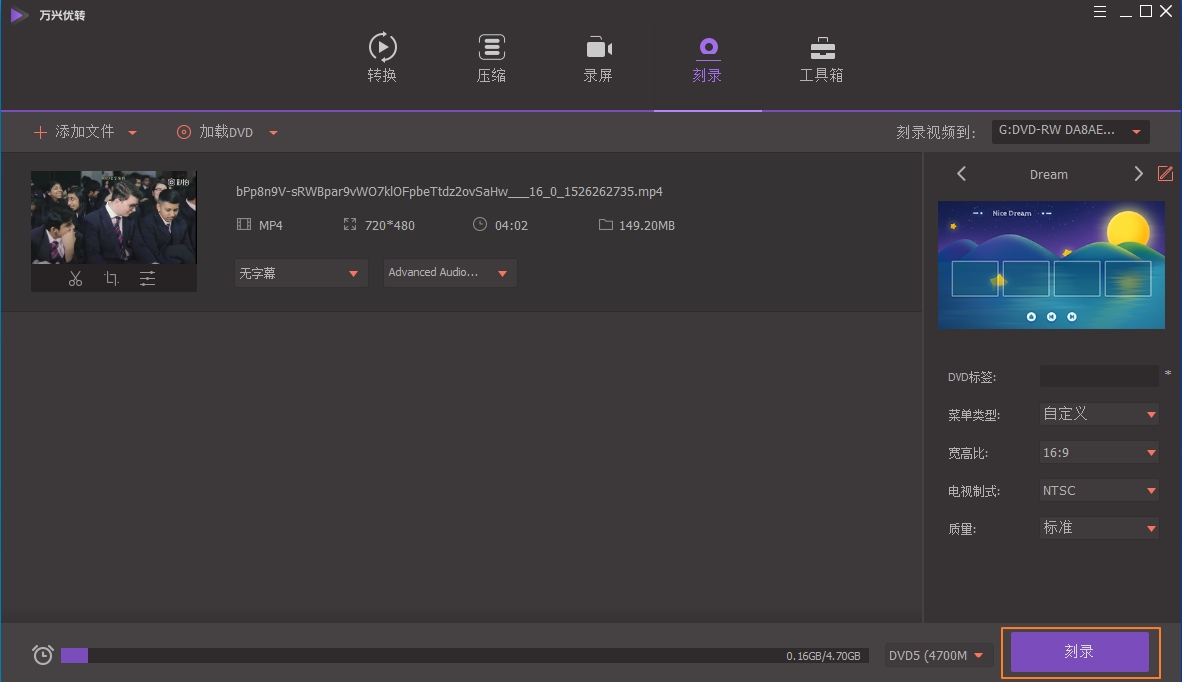The image size is (1182, 682).
Task: Open the 无字幕 subtitle dropdown
Action: click(301, 273)
